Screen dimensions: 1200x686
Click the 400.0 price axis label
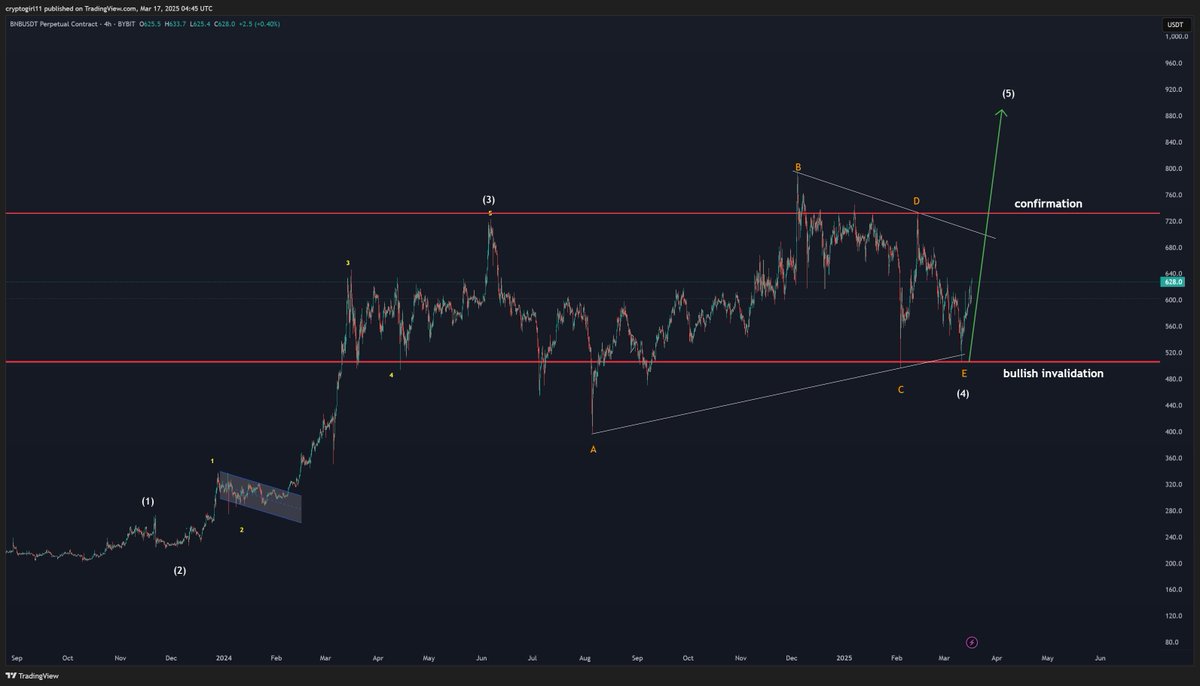click(x=1174, y=432)
